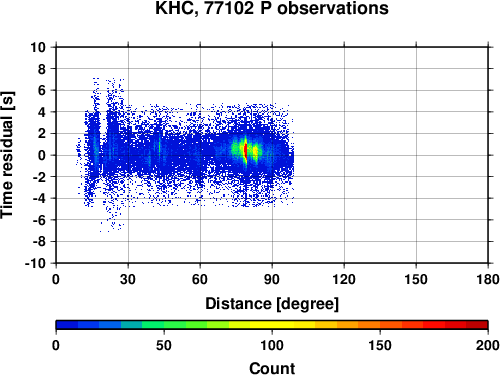Click the x-axis tick label '60'

(200, 279)
